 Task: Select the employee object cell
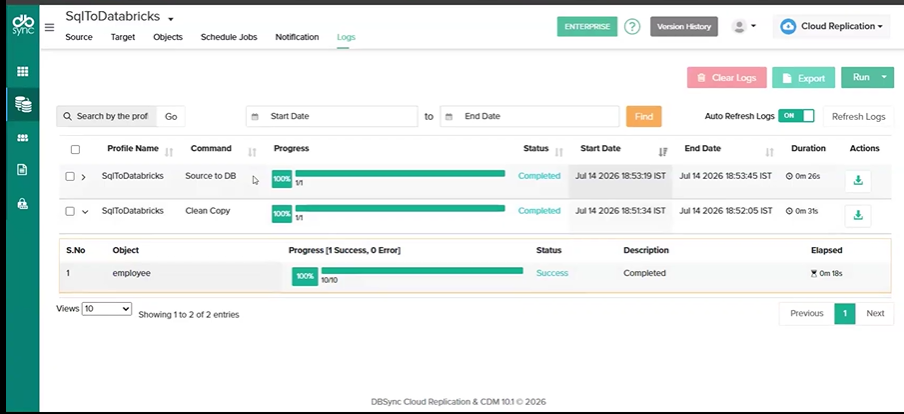coord(131,273)
